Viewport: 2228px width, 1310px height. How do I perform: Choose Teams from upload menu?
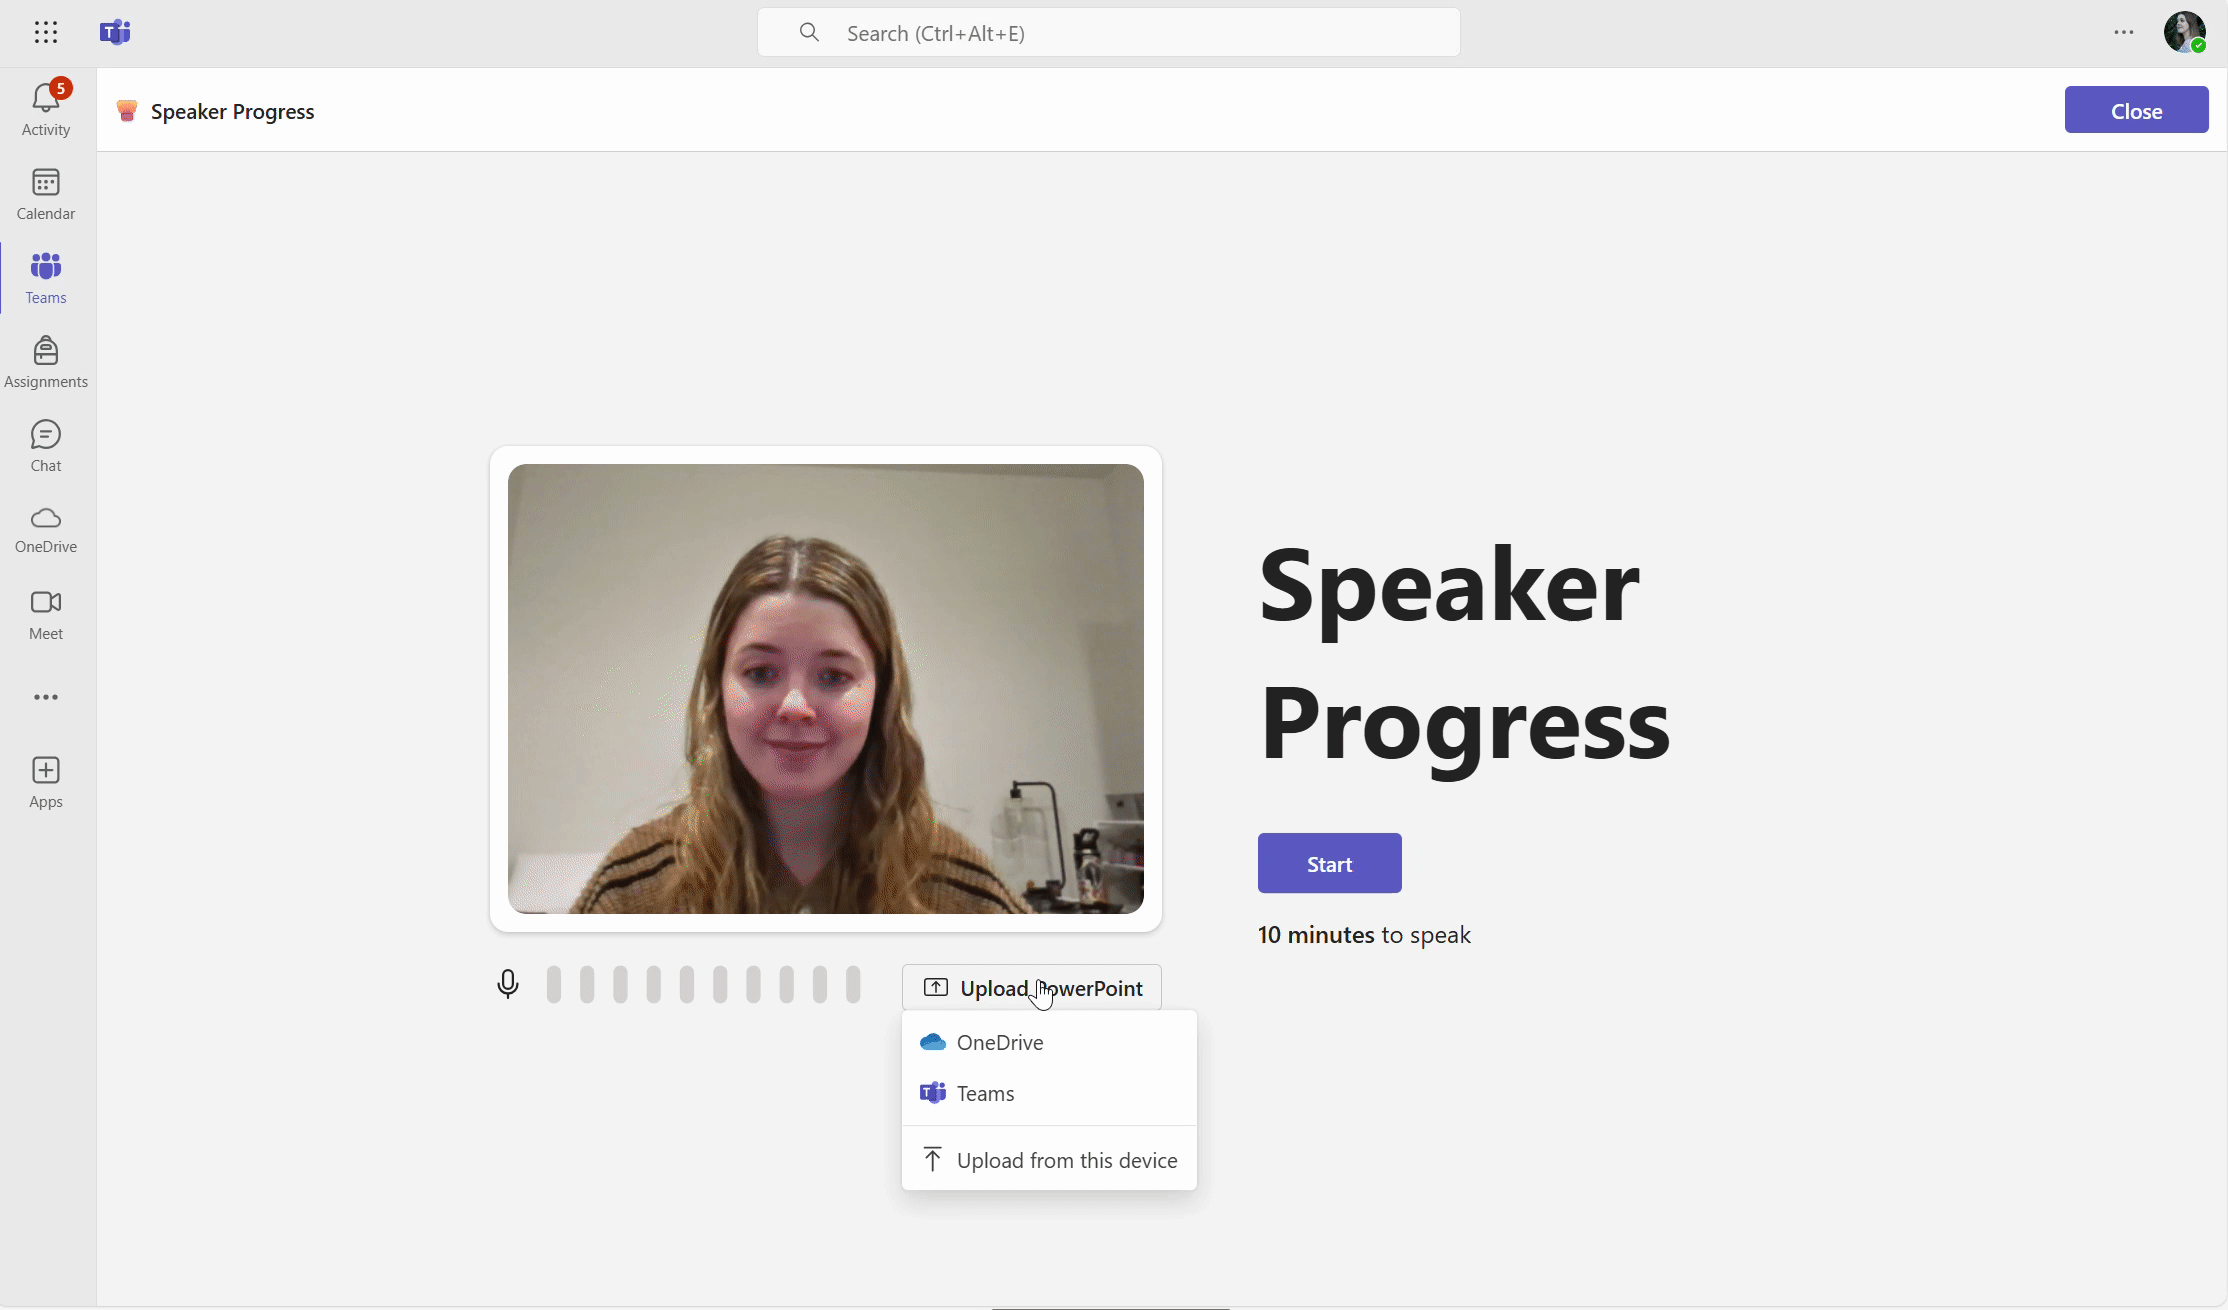pyautogui.click(x=985, y=1093)
